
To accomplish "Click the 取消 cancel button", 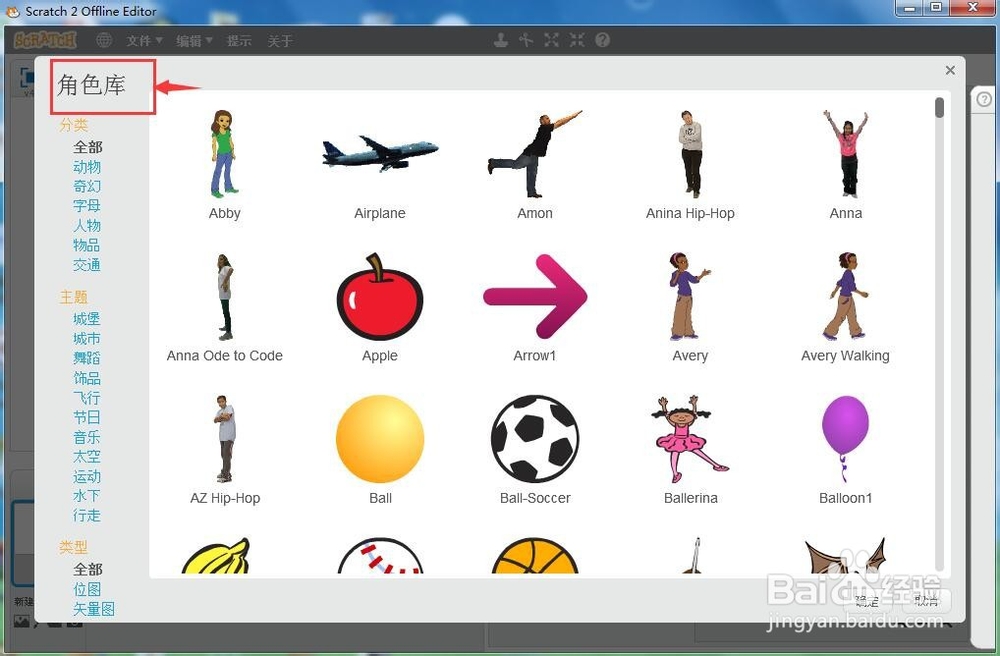I will [x=926, y=601].
